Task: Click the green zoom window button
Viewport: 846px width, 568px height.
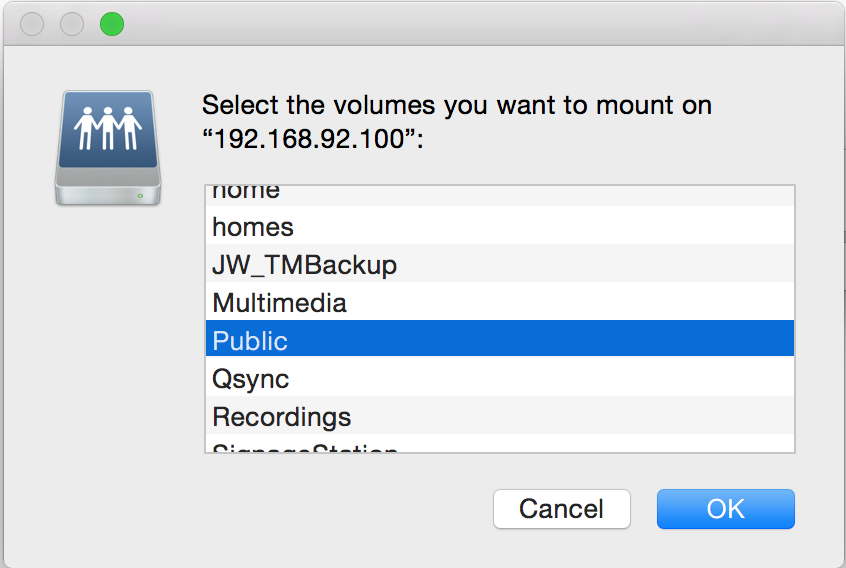Action: (x=112, y=23)
